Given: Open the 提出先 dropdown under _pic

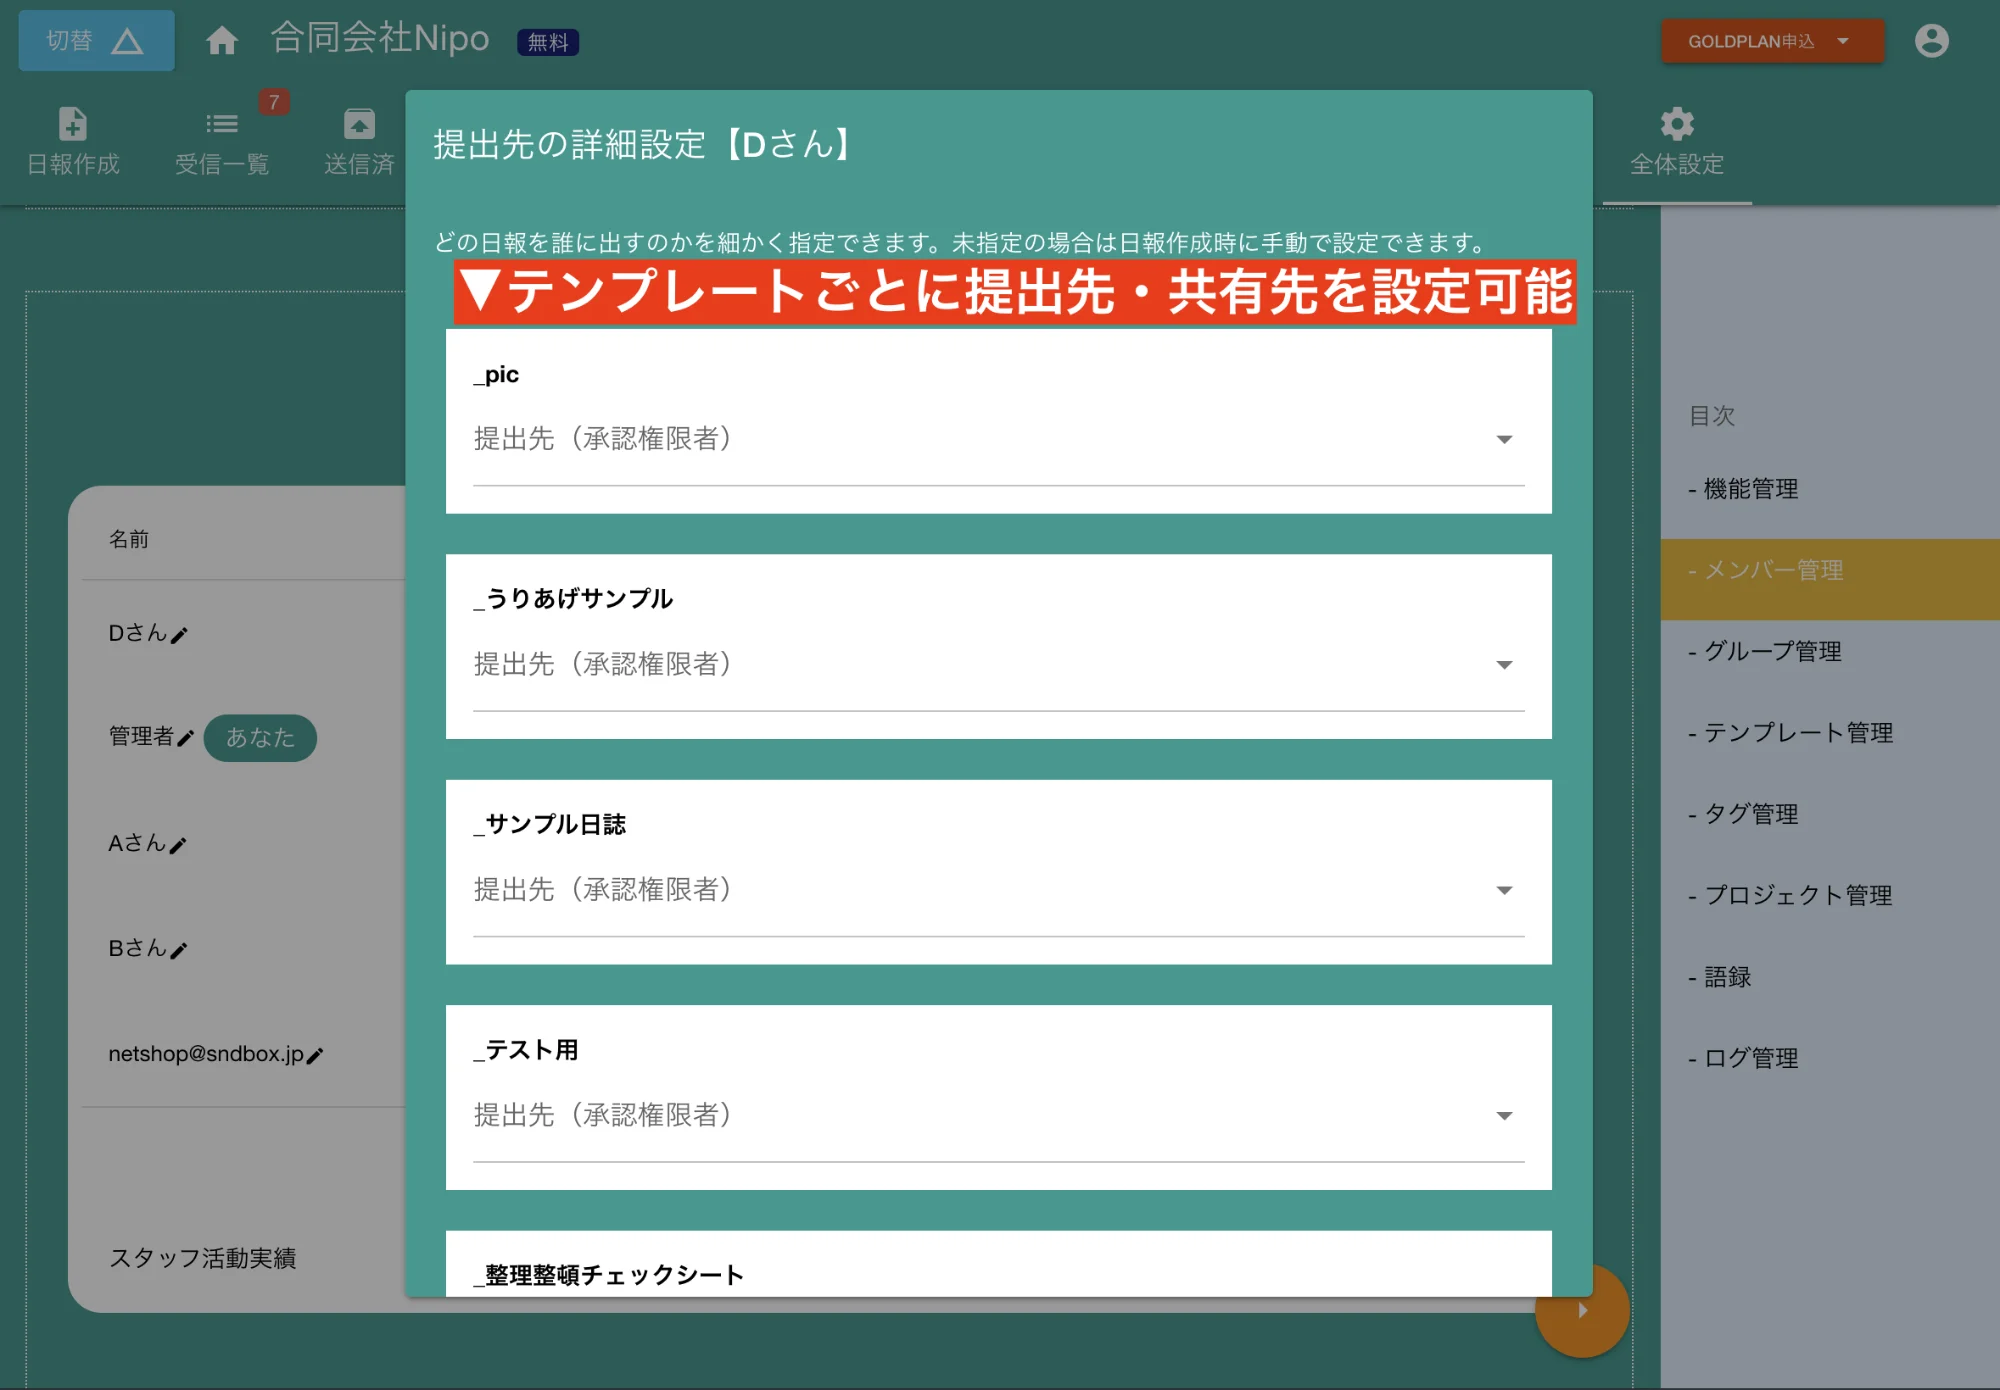Looking at the screenshot, I should tap(1503, 439).
